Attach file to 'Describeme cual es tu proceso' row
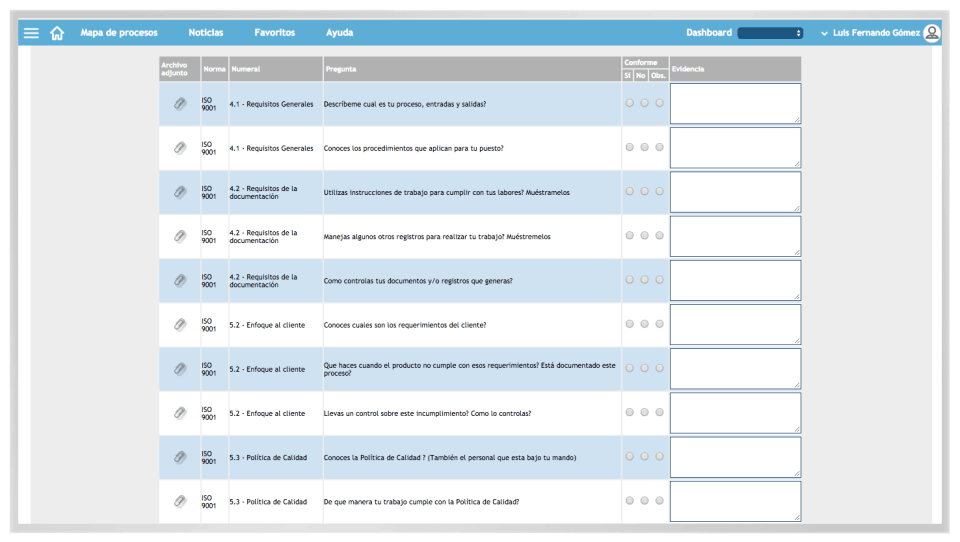Image resolution: width=960 pixels, height=542 pixels. pyautogui.click(x=179, y=104)
